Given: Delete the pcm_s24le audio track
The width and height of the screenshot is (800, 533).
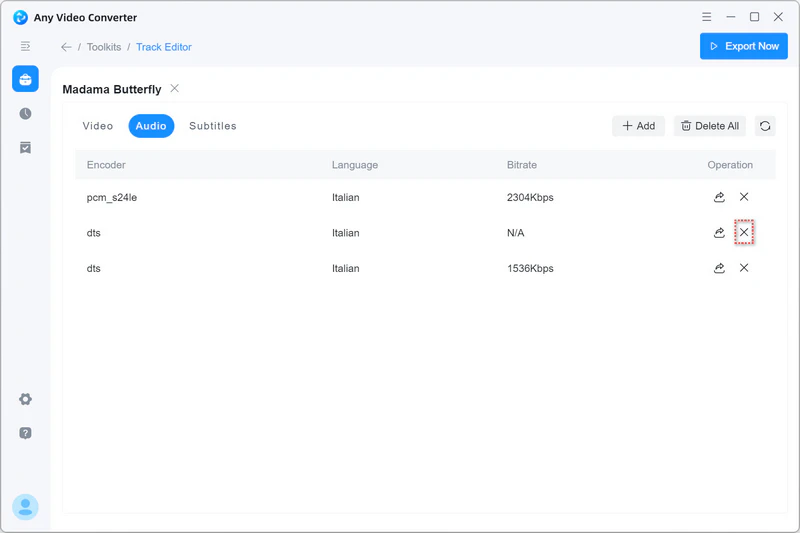Looking at the screenshot, I should coord(744,197).
